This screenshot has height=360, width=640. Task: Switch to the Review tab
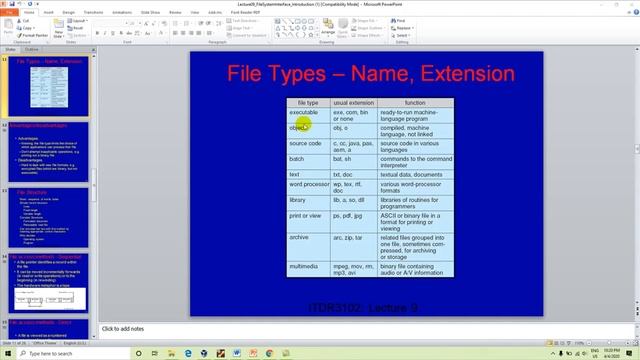click(175, 13)
